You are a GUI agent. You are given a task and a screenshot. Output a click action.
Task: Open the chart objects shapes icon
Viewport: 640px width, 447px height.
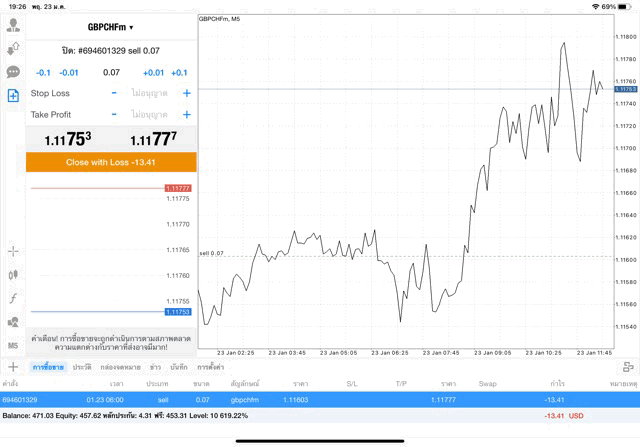pos(13,322)
